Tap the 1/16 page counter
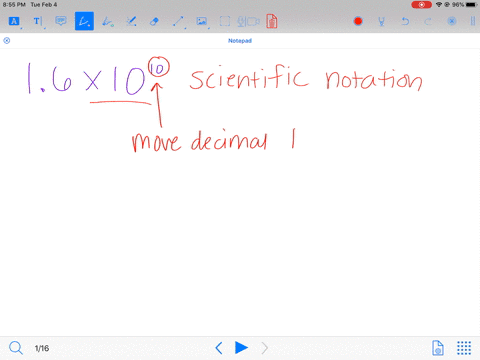Screen dimensions: 480x360 pos(42,348)
